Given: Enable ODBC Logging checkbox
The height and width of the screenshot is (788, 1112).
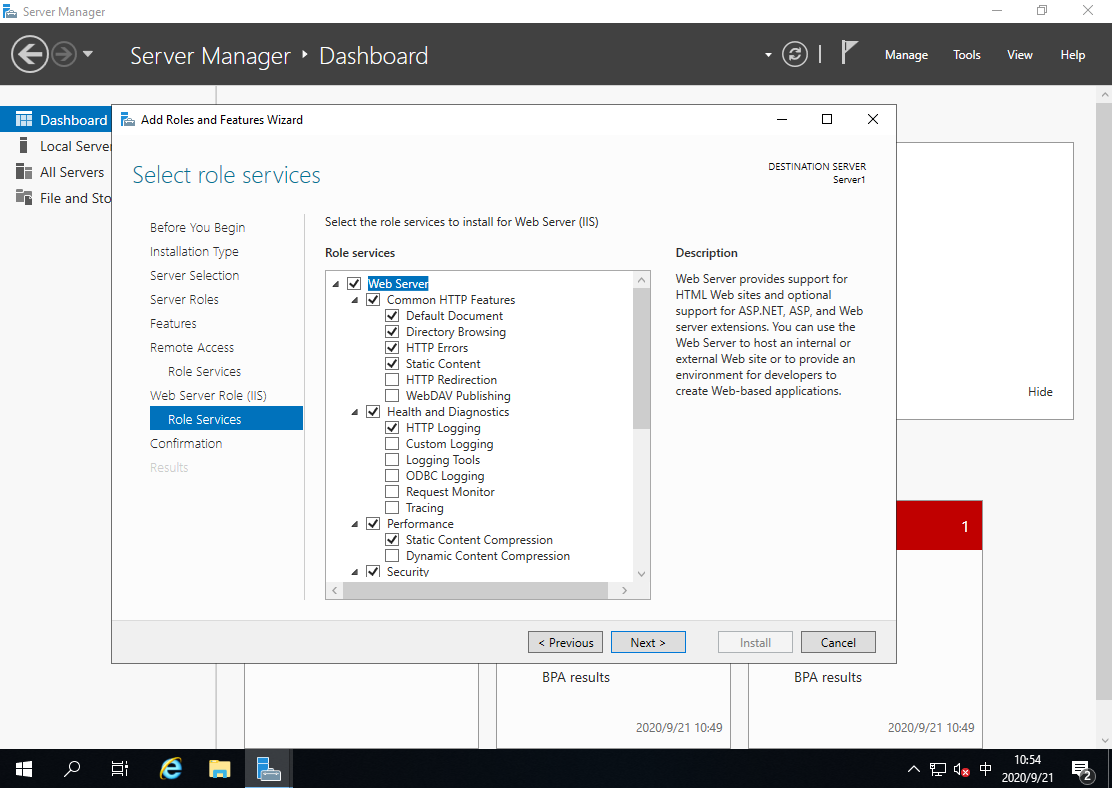Looking at the screenshot, I should tap(391, 475).
